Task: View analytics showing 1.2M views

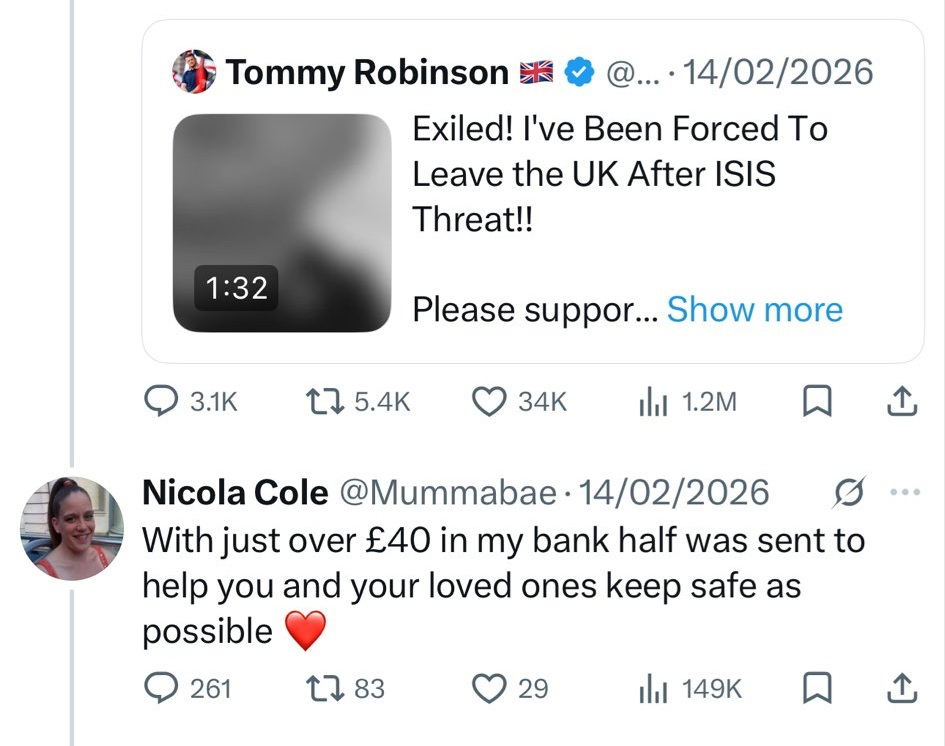Action: [x=649, y=402]
